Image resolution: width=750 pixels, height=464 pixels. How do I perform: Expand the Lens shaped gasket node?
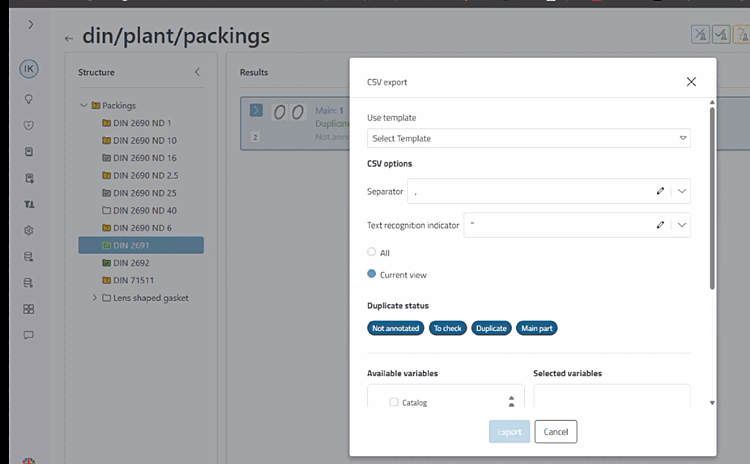coord(95,298)
